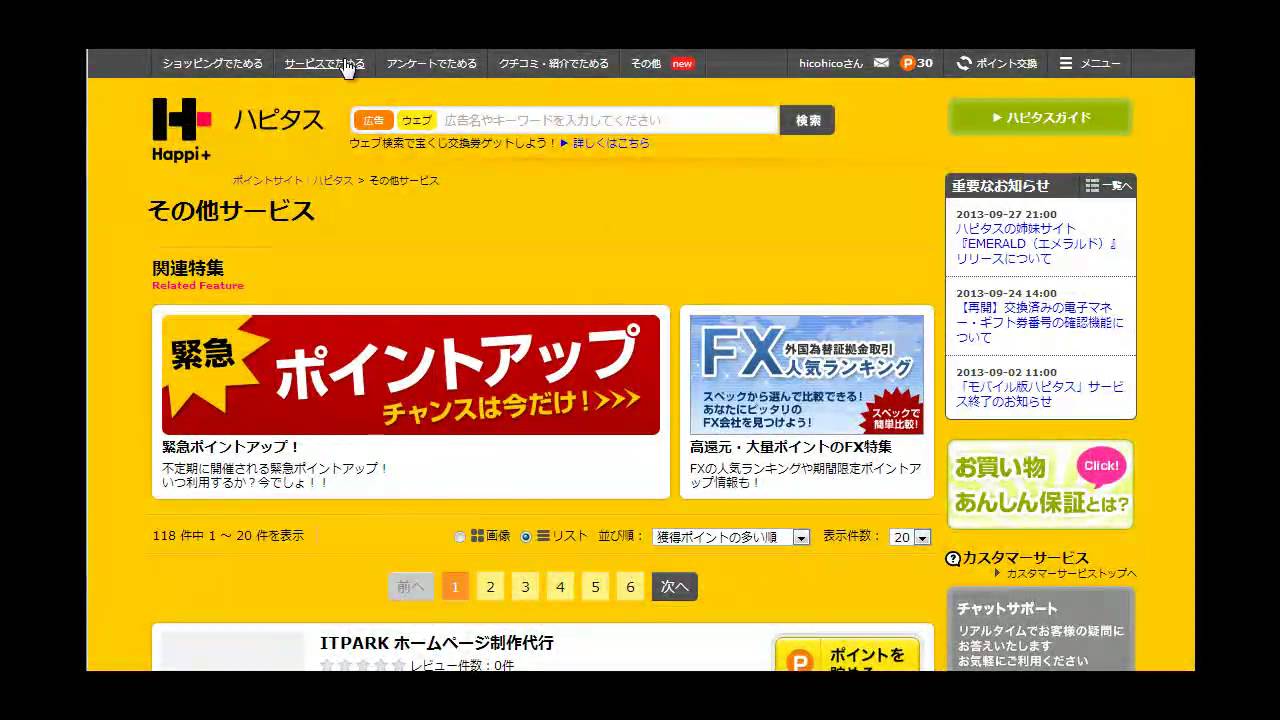Image resolution: width=1280 pixels, height=720 pixels.
Task: Click 緊急ポイントアップ! title text
Action: [x=231, y=447]
